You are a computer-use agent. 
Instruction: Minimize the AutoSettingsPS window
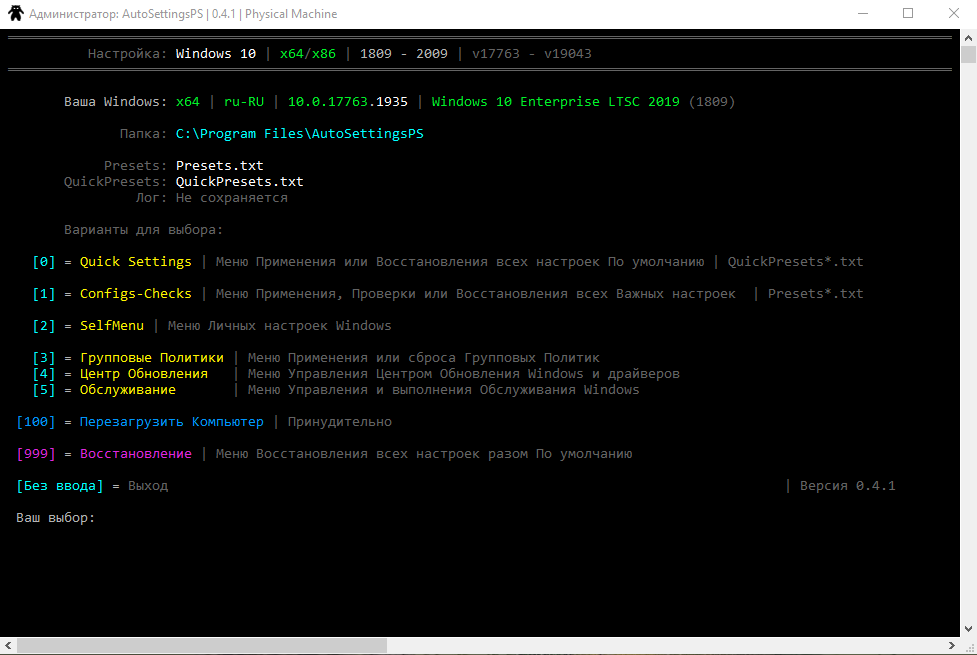(x=863, y=14)
